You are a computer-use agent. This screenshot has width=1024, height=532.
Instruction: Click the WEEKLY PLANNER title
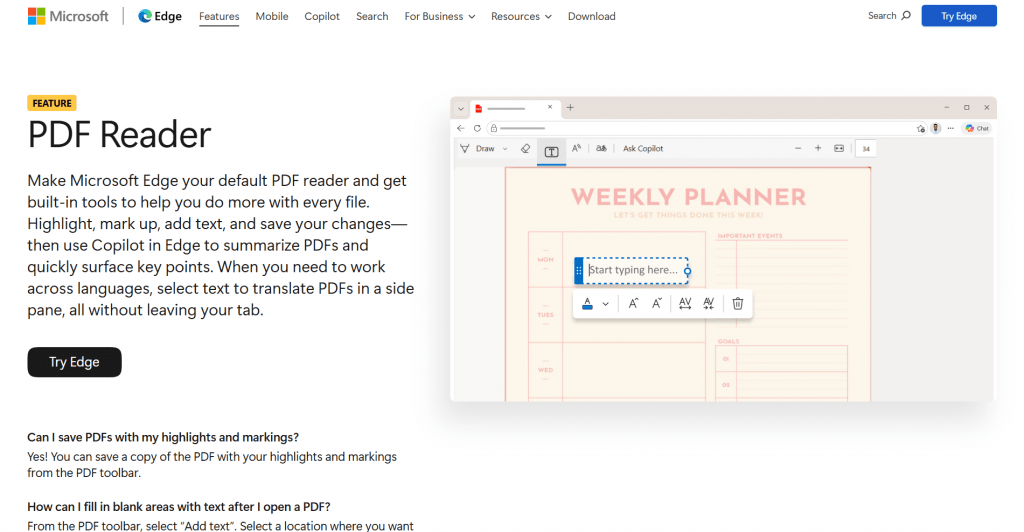688,197
